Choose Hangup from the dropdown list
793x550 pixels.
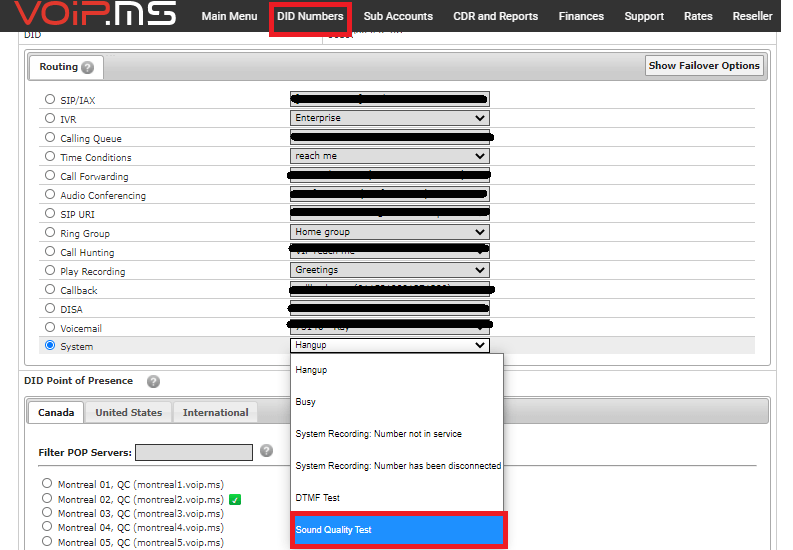(x=397, y=370)
